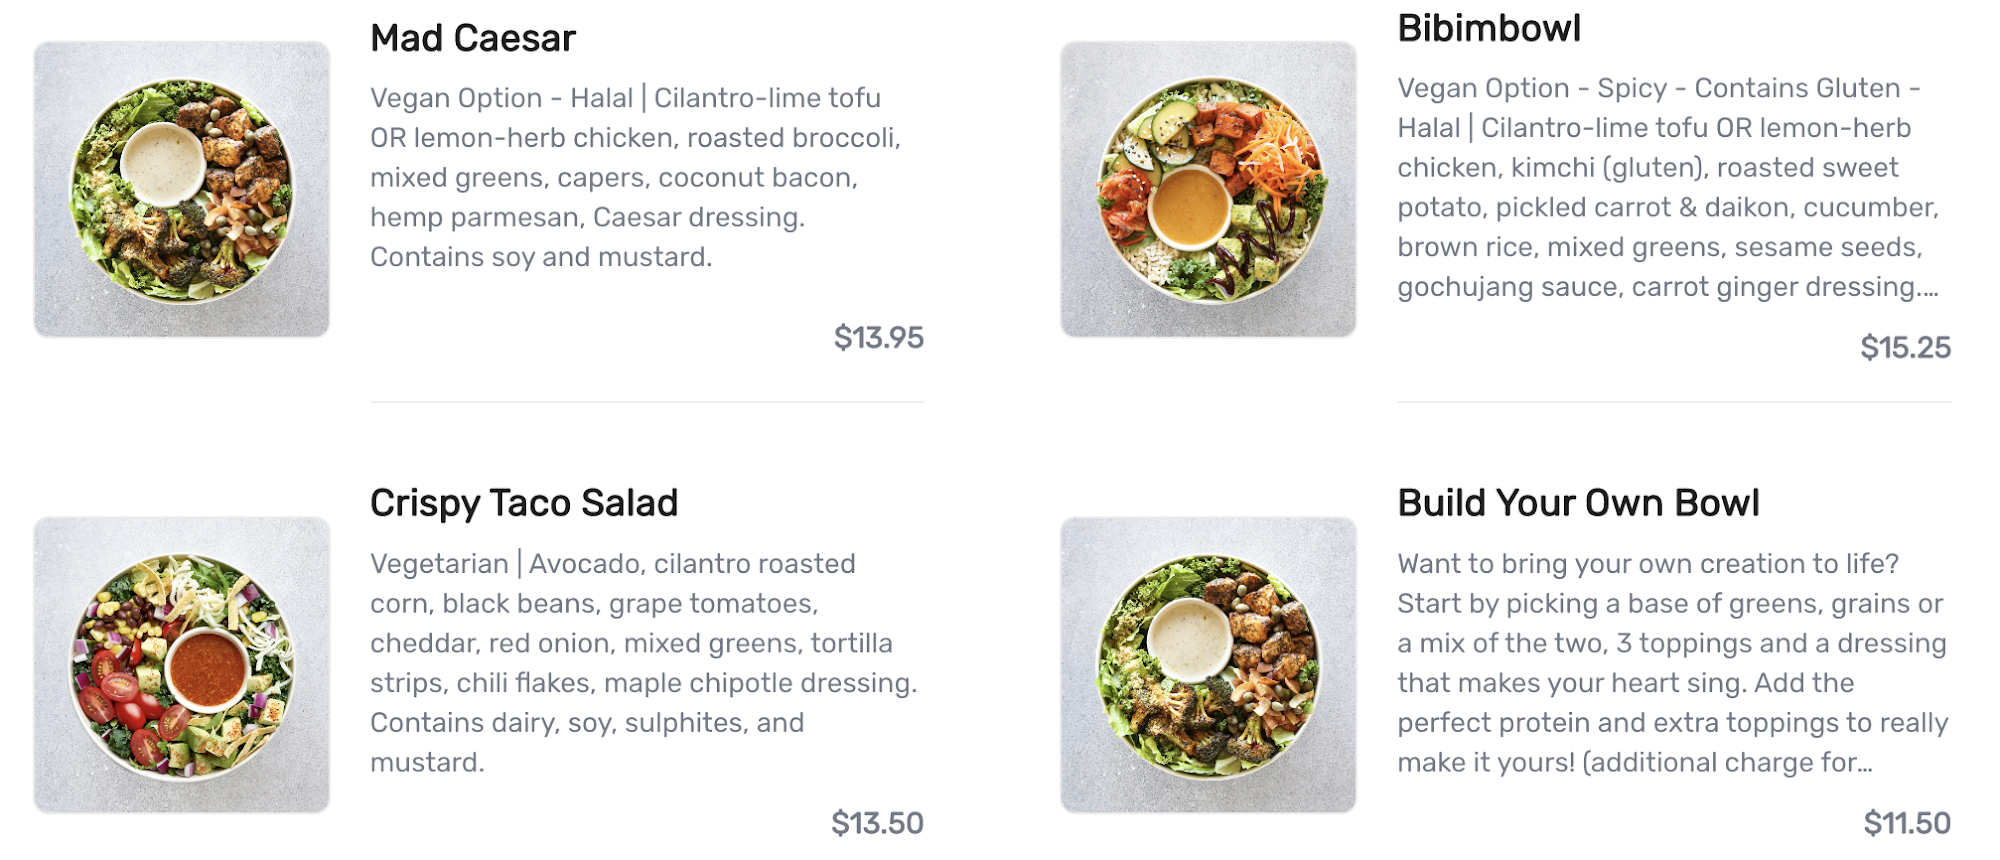Pick the $11.50 Build Your Own Bowl price

pyautogui.click(x=1907, y=823)
